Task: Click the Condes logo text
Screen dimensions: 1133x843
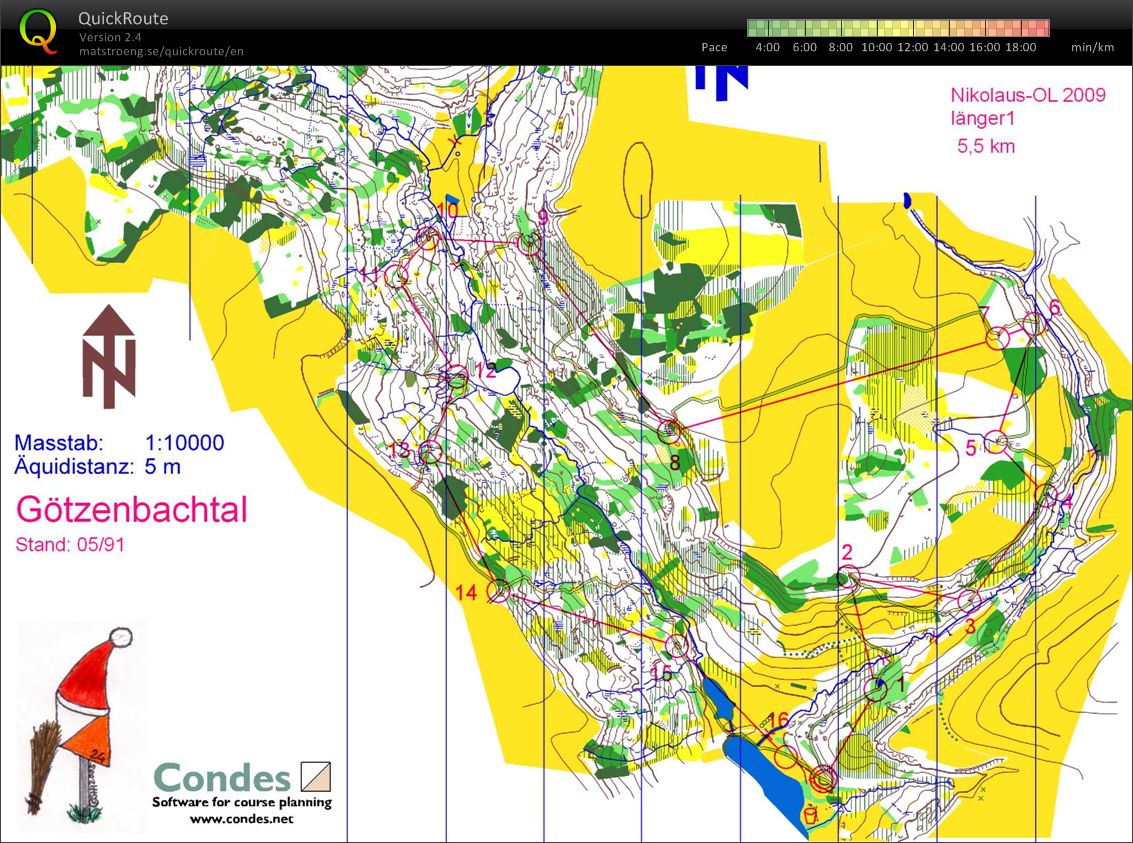Action: [x=221, y=777]
